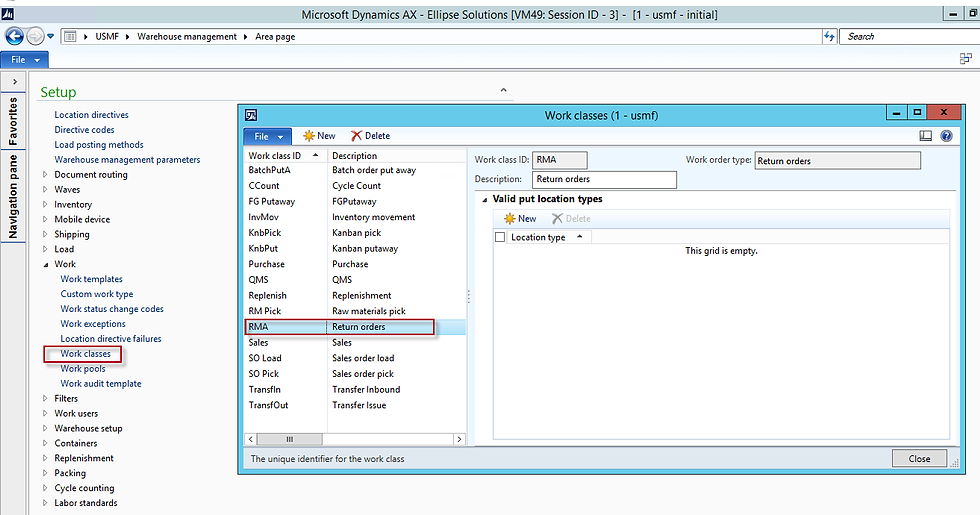Click New in Work classes toolbar
This screenshot has width=980, height=515.
tap(319, 136)
